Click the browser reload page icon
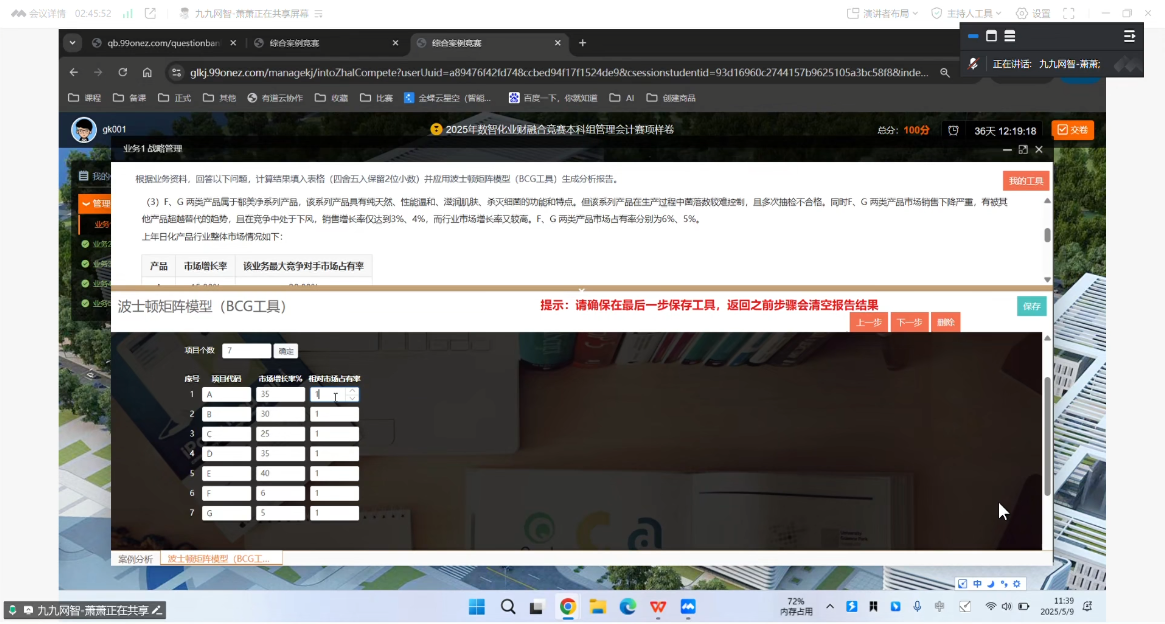The image size is (1165, 624). 123,73
